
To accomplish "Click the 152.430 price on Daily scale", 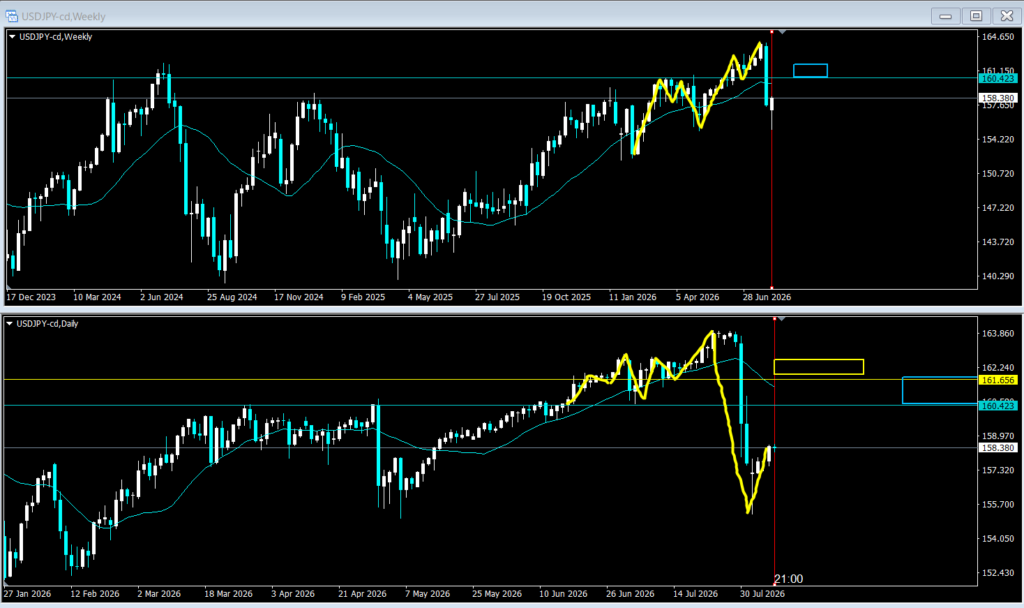I will pos(998,573).
